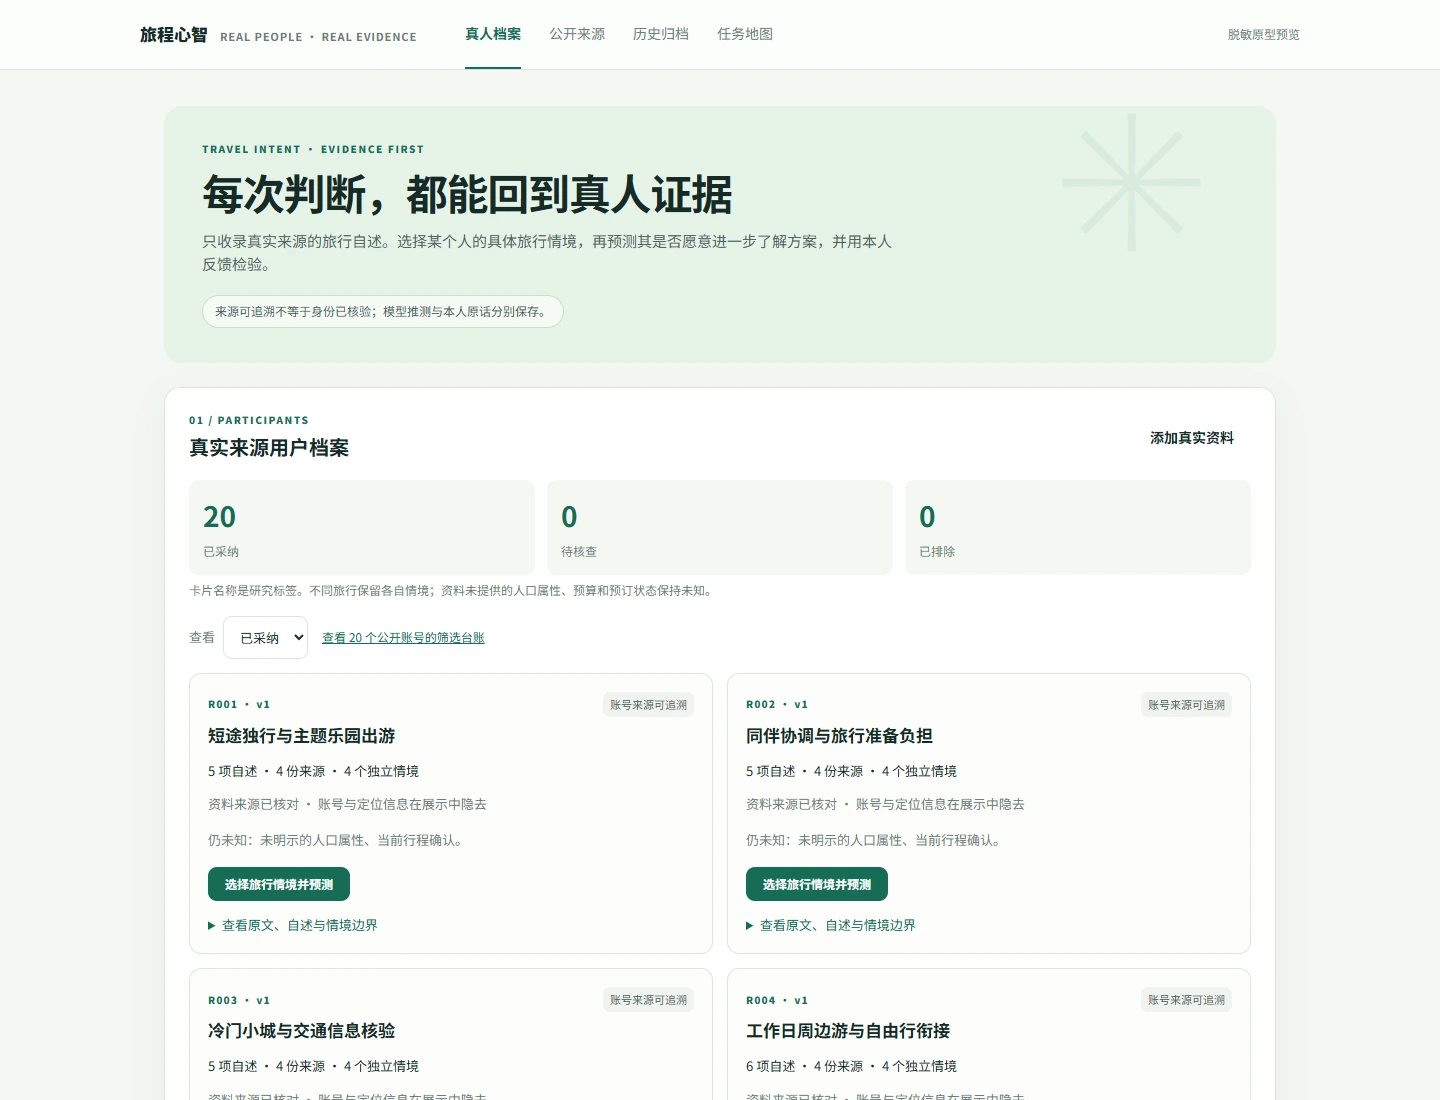The height and width of the screenshot is (1100, 1440).
Task: Expand 查看原文、自述与情境边界 in the R002 card
Action: tap(831, 925)
